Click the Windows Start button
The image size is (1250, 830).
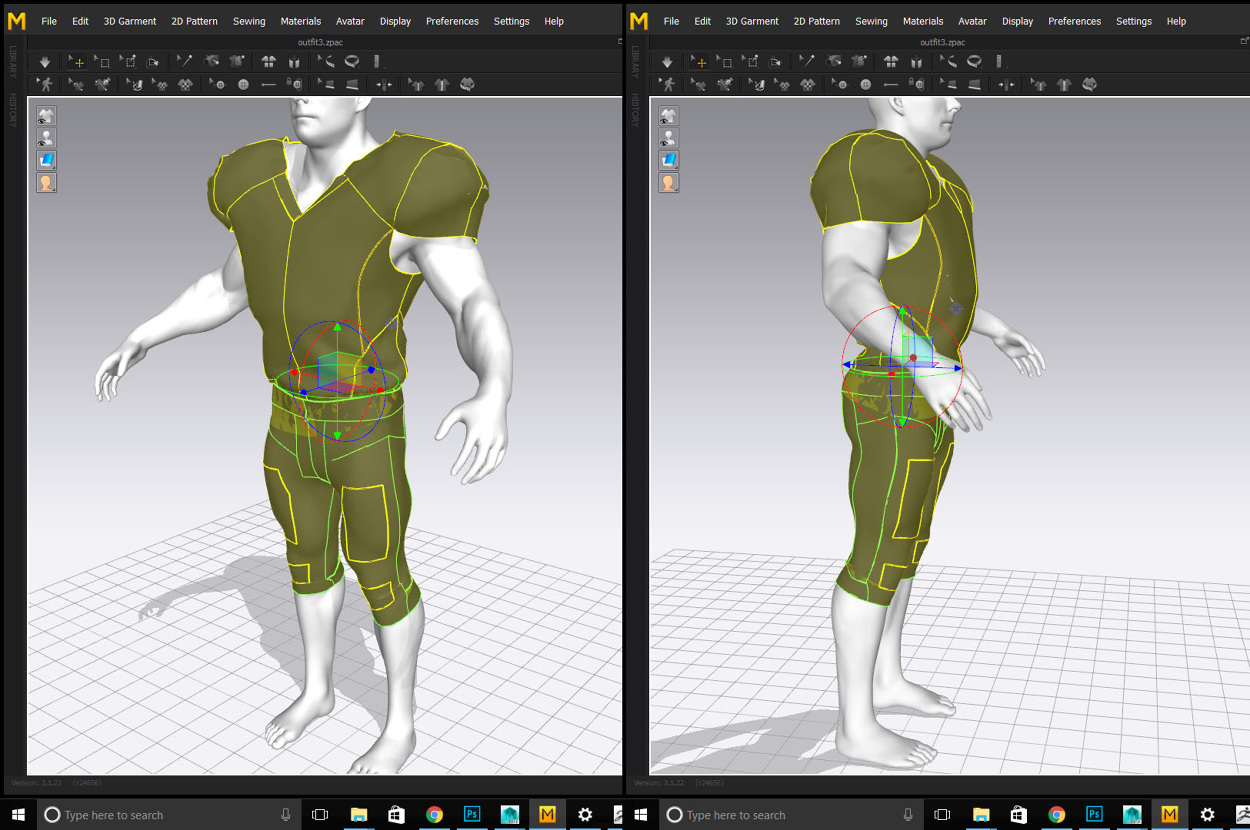click(18, 814)
